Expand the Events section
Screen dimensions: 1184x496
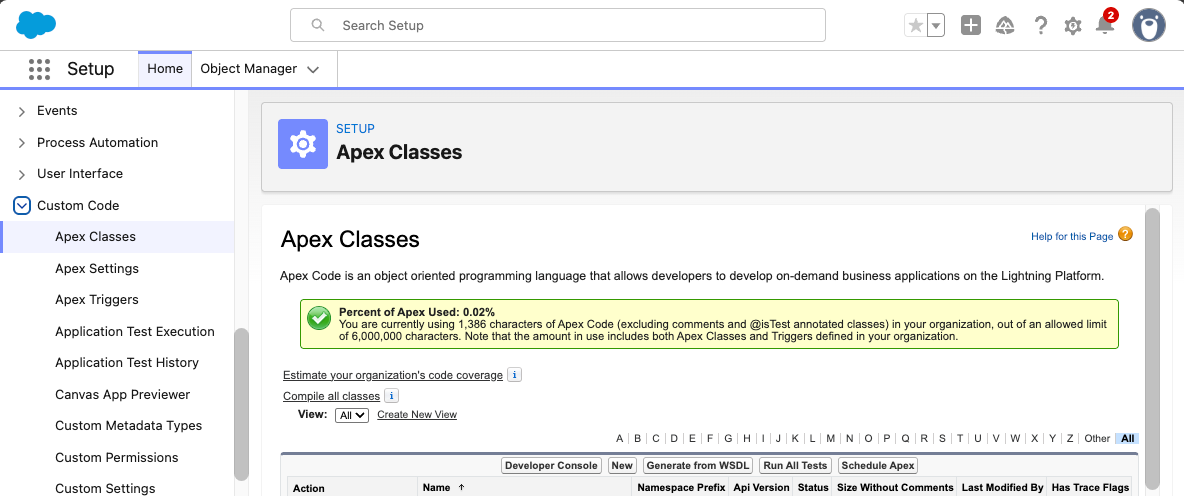coord(22,111)
